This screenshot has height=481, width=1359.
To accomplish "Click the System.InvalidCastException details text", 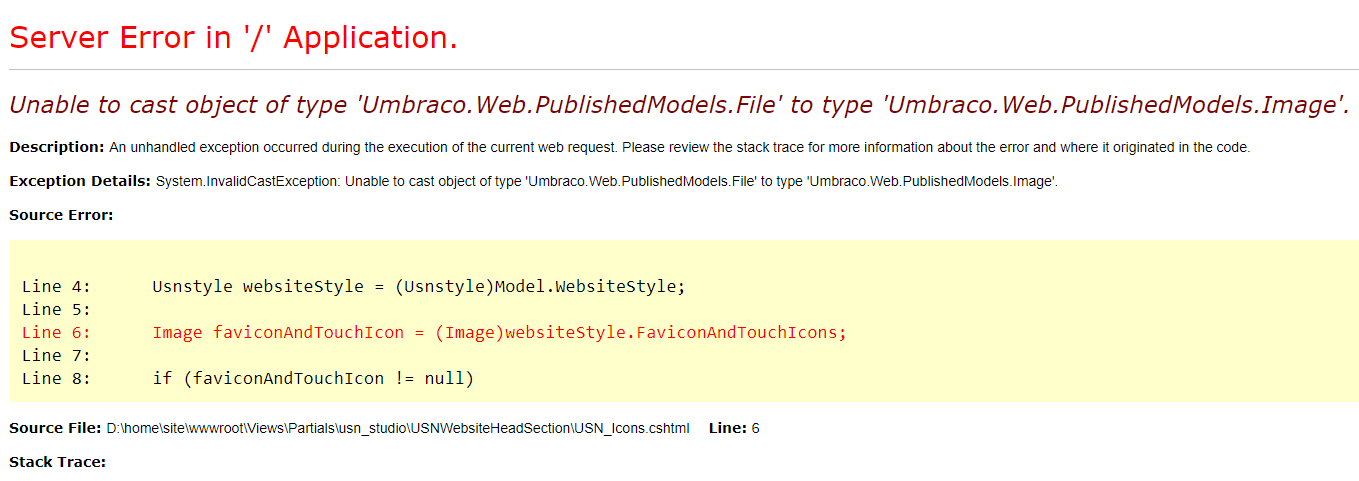I will pyautogui.click(x=606, y=181).
